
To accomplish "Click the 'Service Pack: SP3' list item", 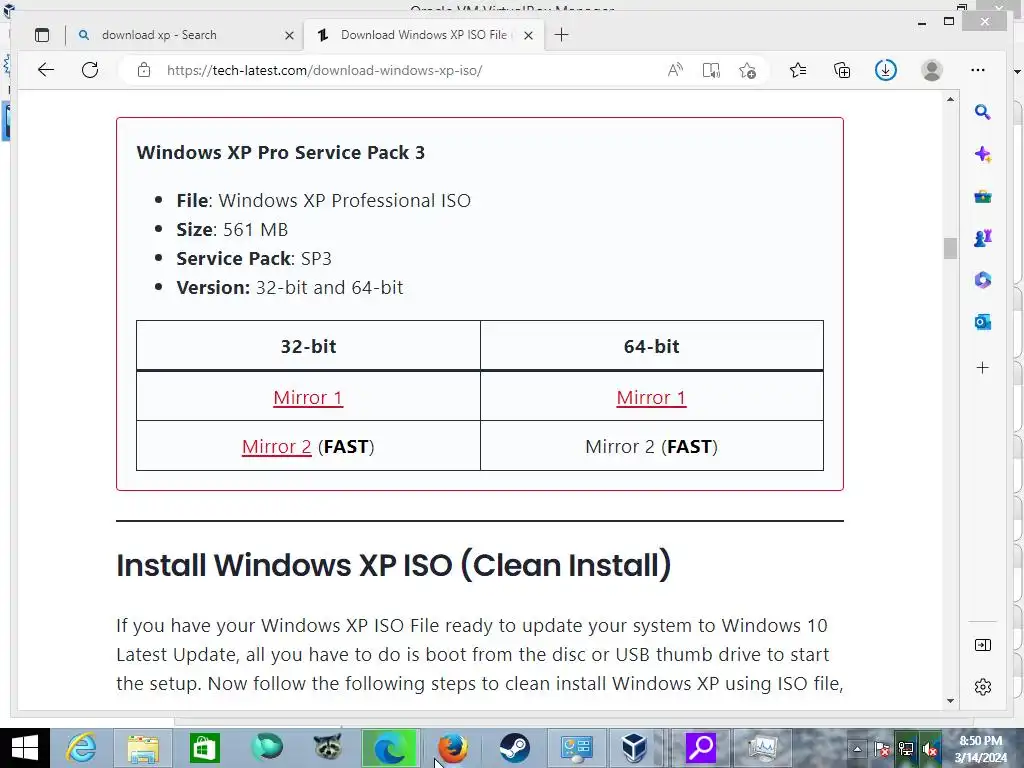I will tap(254, 259).
